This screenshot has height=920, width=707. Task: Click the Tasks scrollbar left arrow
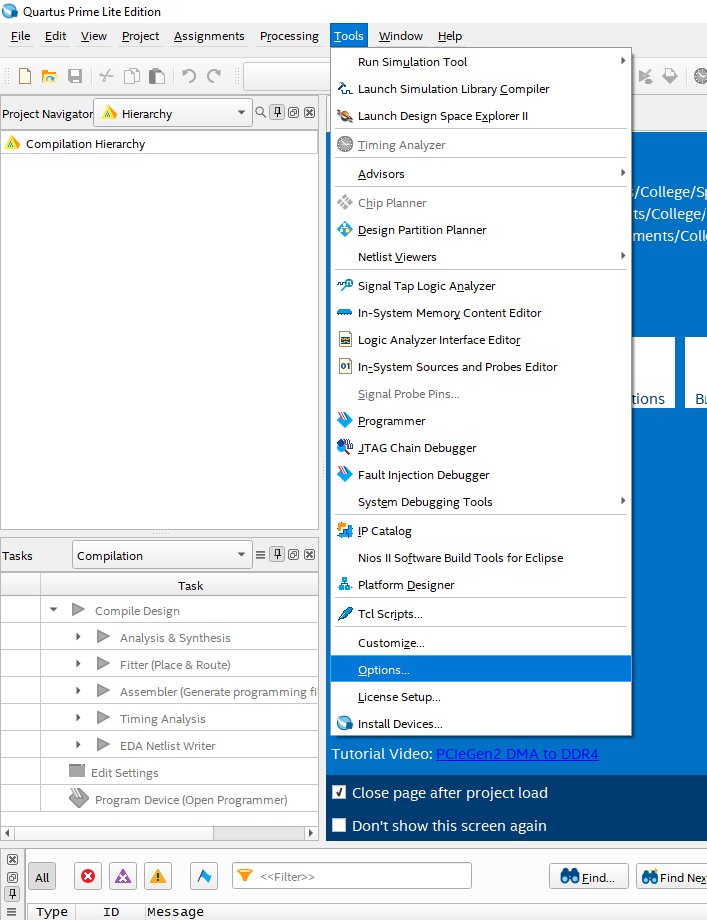tap(7, 833)
